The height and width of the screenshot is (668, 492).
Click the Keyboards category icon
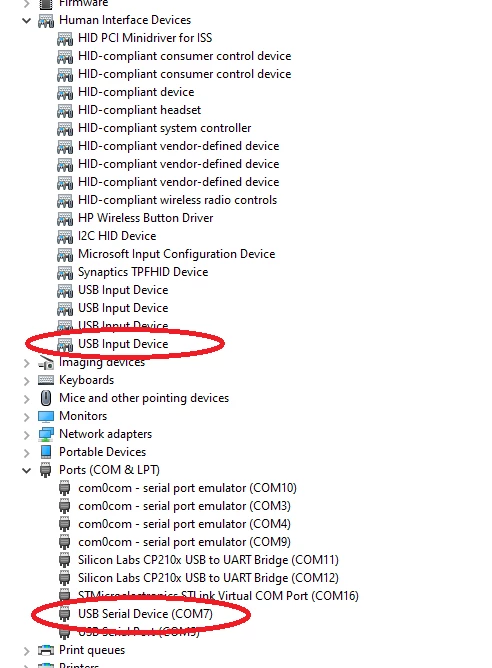point(46,380)
